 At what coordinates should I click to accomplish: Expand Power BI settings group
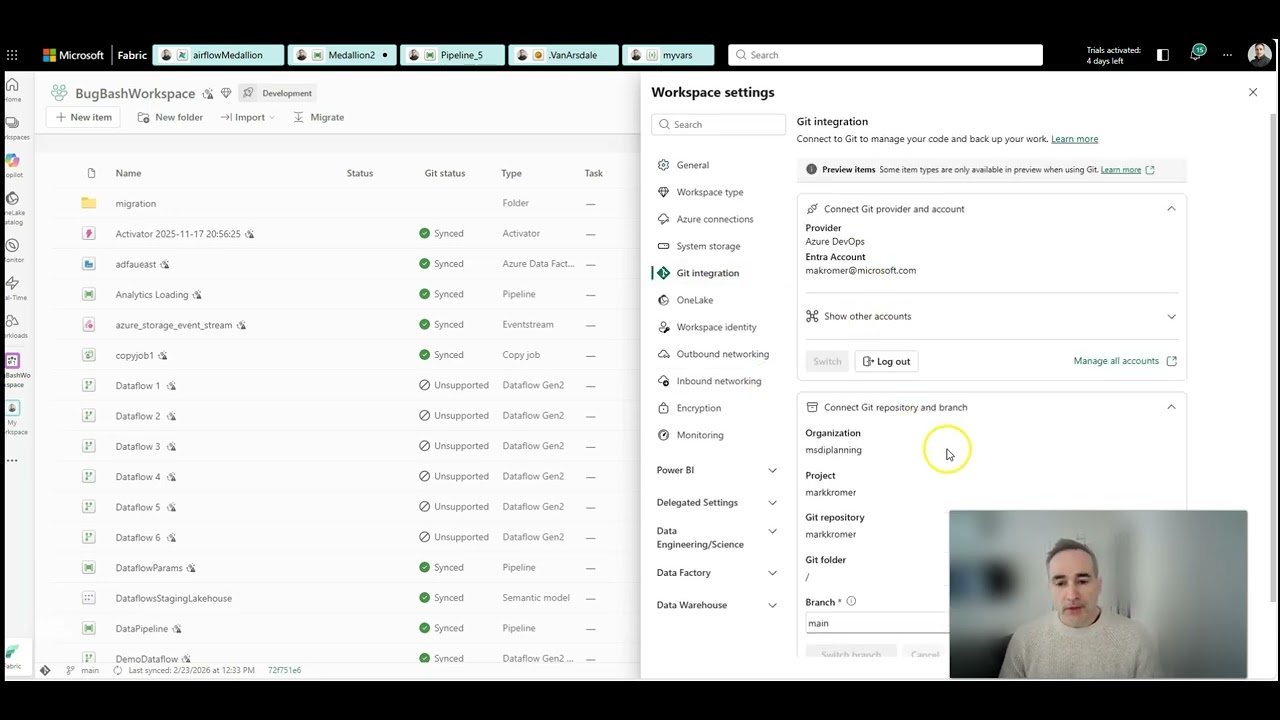pos(772,470)
